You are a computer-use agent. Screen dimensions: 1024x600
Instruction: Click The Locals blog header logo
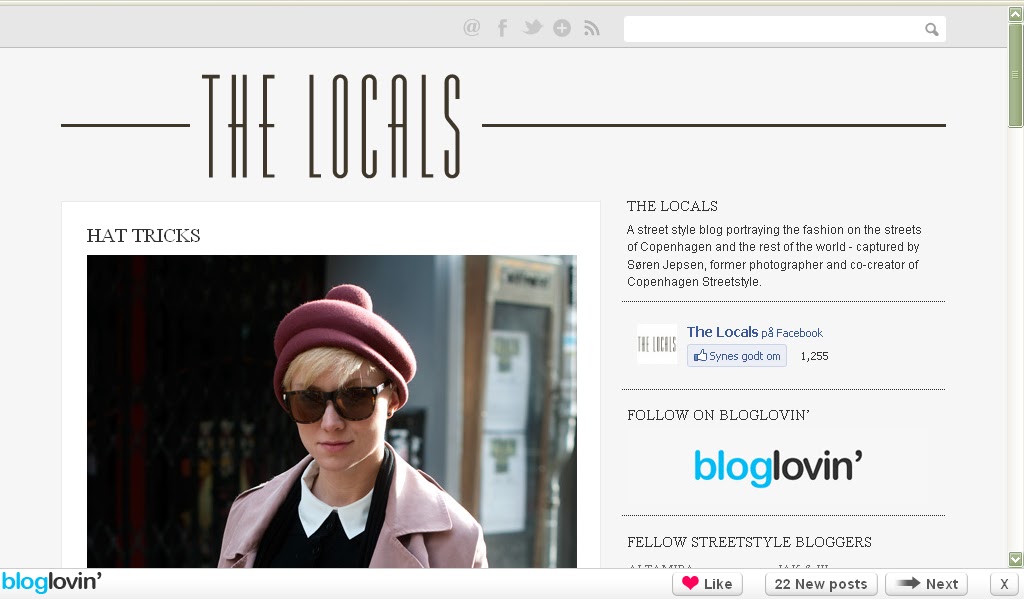click(331, 126)
